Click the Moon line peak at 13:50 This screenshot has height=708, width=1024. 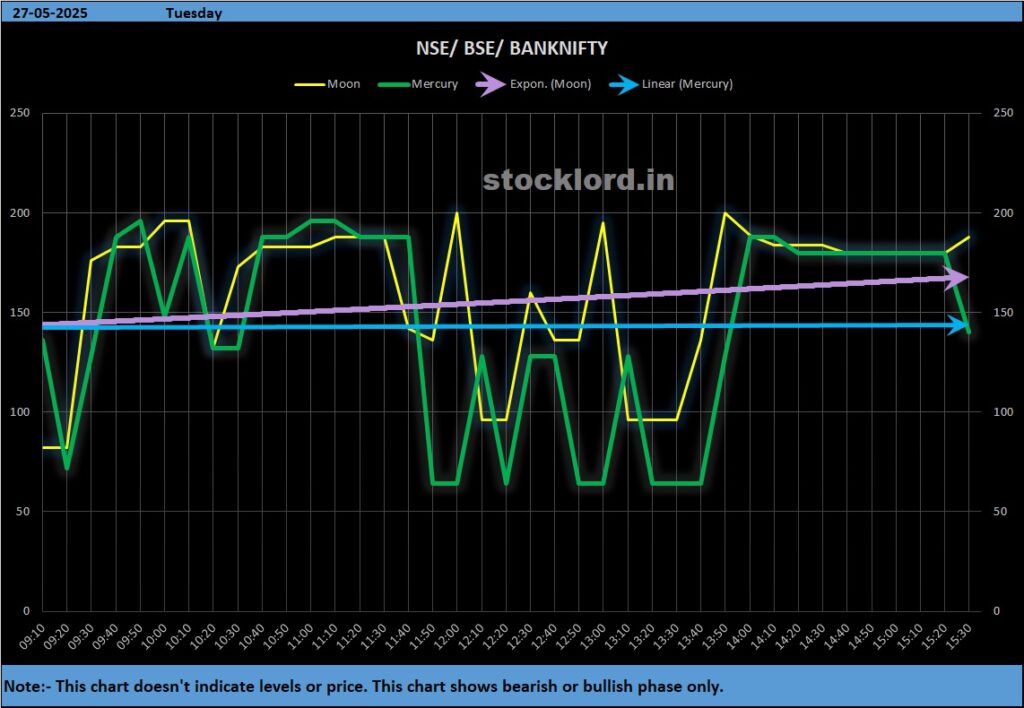point(725,214)
